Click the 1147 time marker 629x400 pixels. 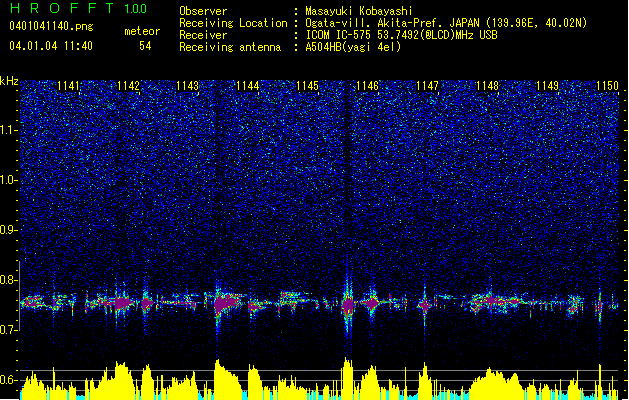tap(427, 86)
